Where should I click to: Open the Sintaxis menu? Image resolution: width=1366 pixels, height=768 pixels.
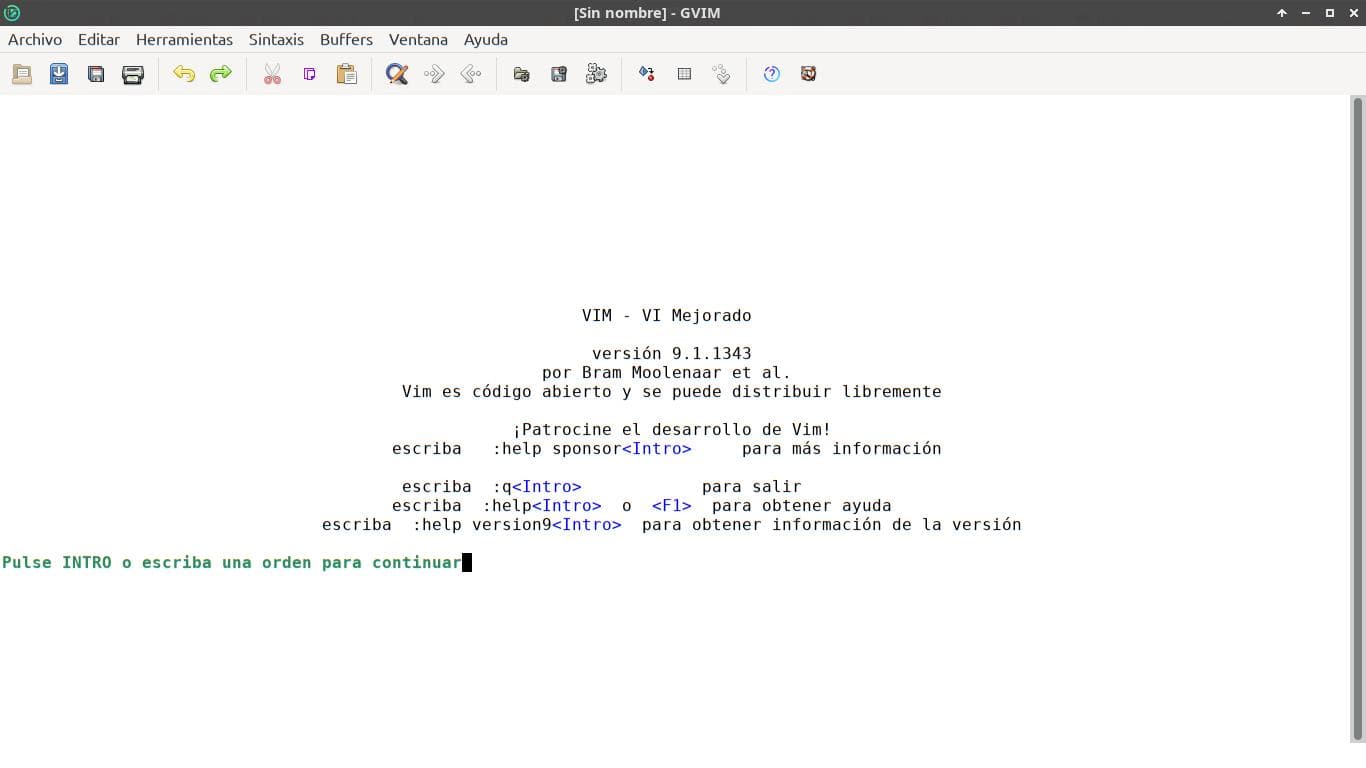click(x=276, y=40)
